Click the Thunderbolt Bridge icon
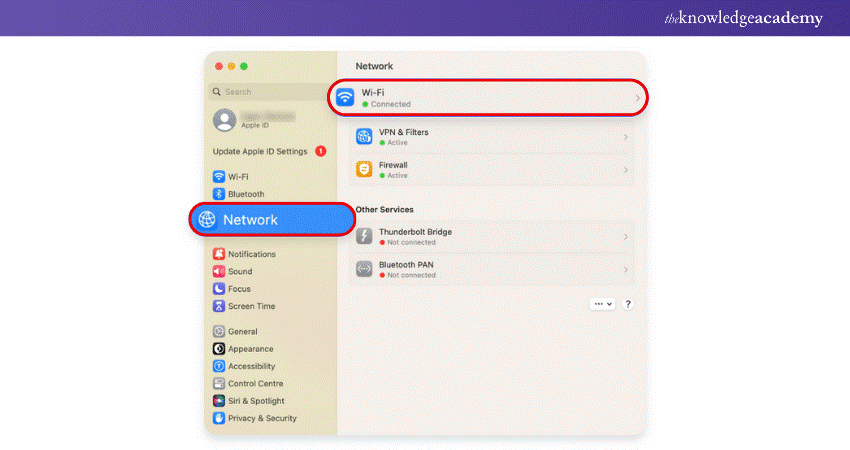 (364, 236)
